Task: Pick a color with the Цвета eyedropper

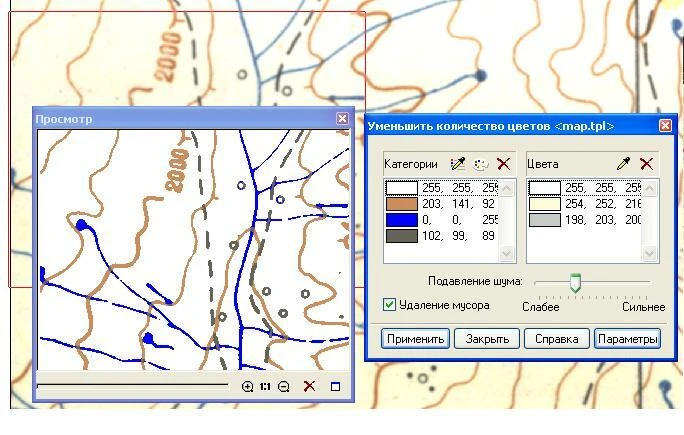Action: click(625, 164)
